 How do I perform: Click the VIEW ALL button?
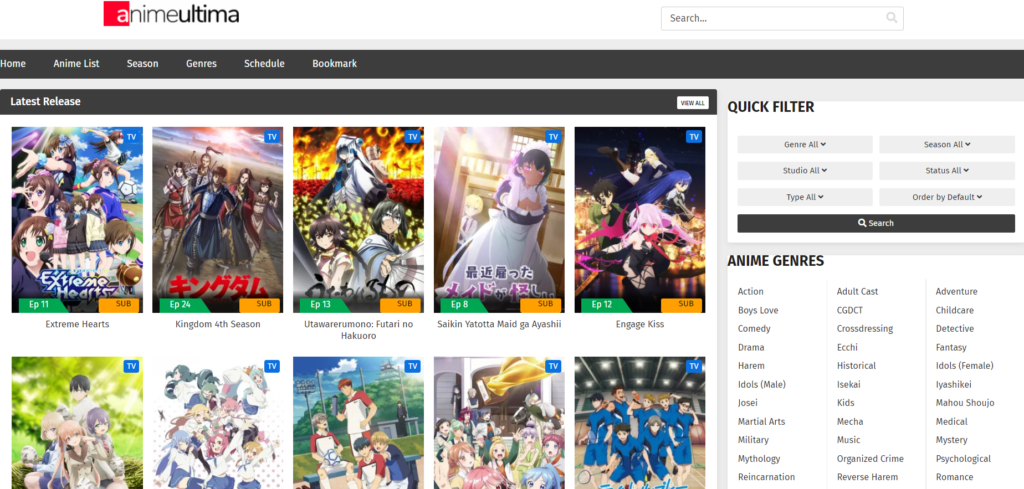coord(692,103)
